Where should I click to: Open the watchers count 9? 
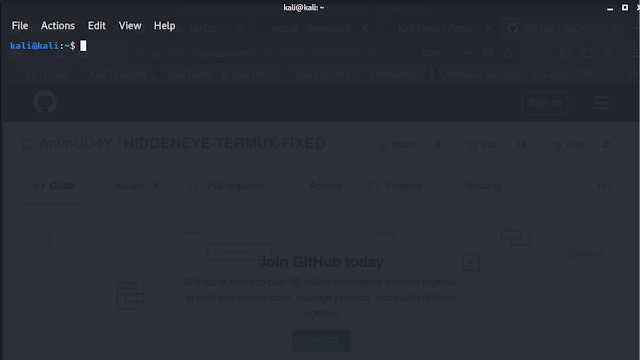pyautogui.click(x=438, y=145)
